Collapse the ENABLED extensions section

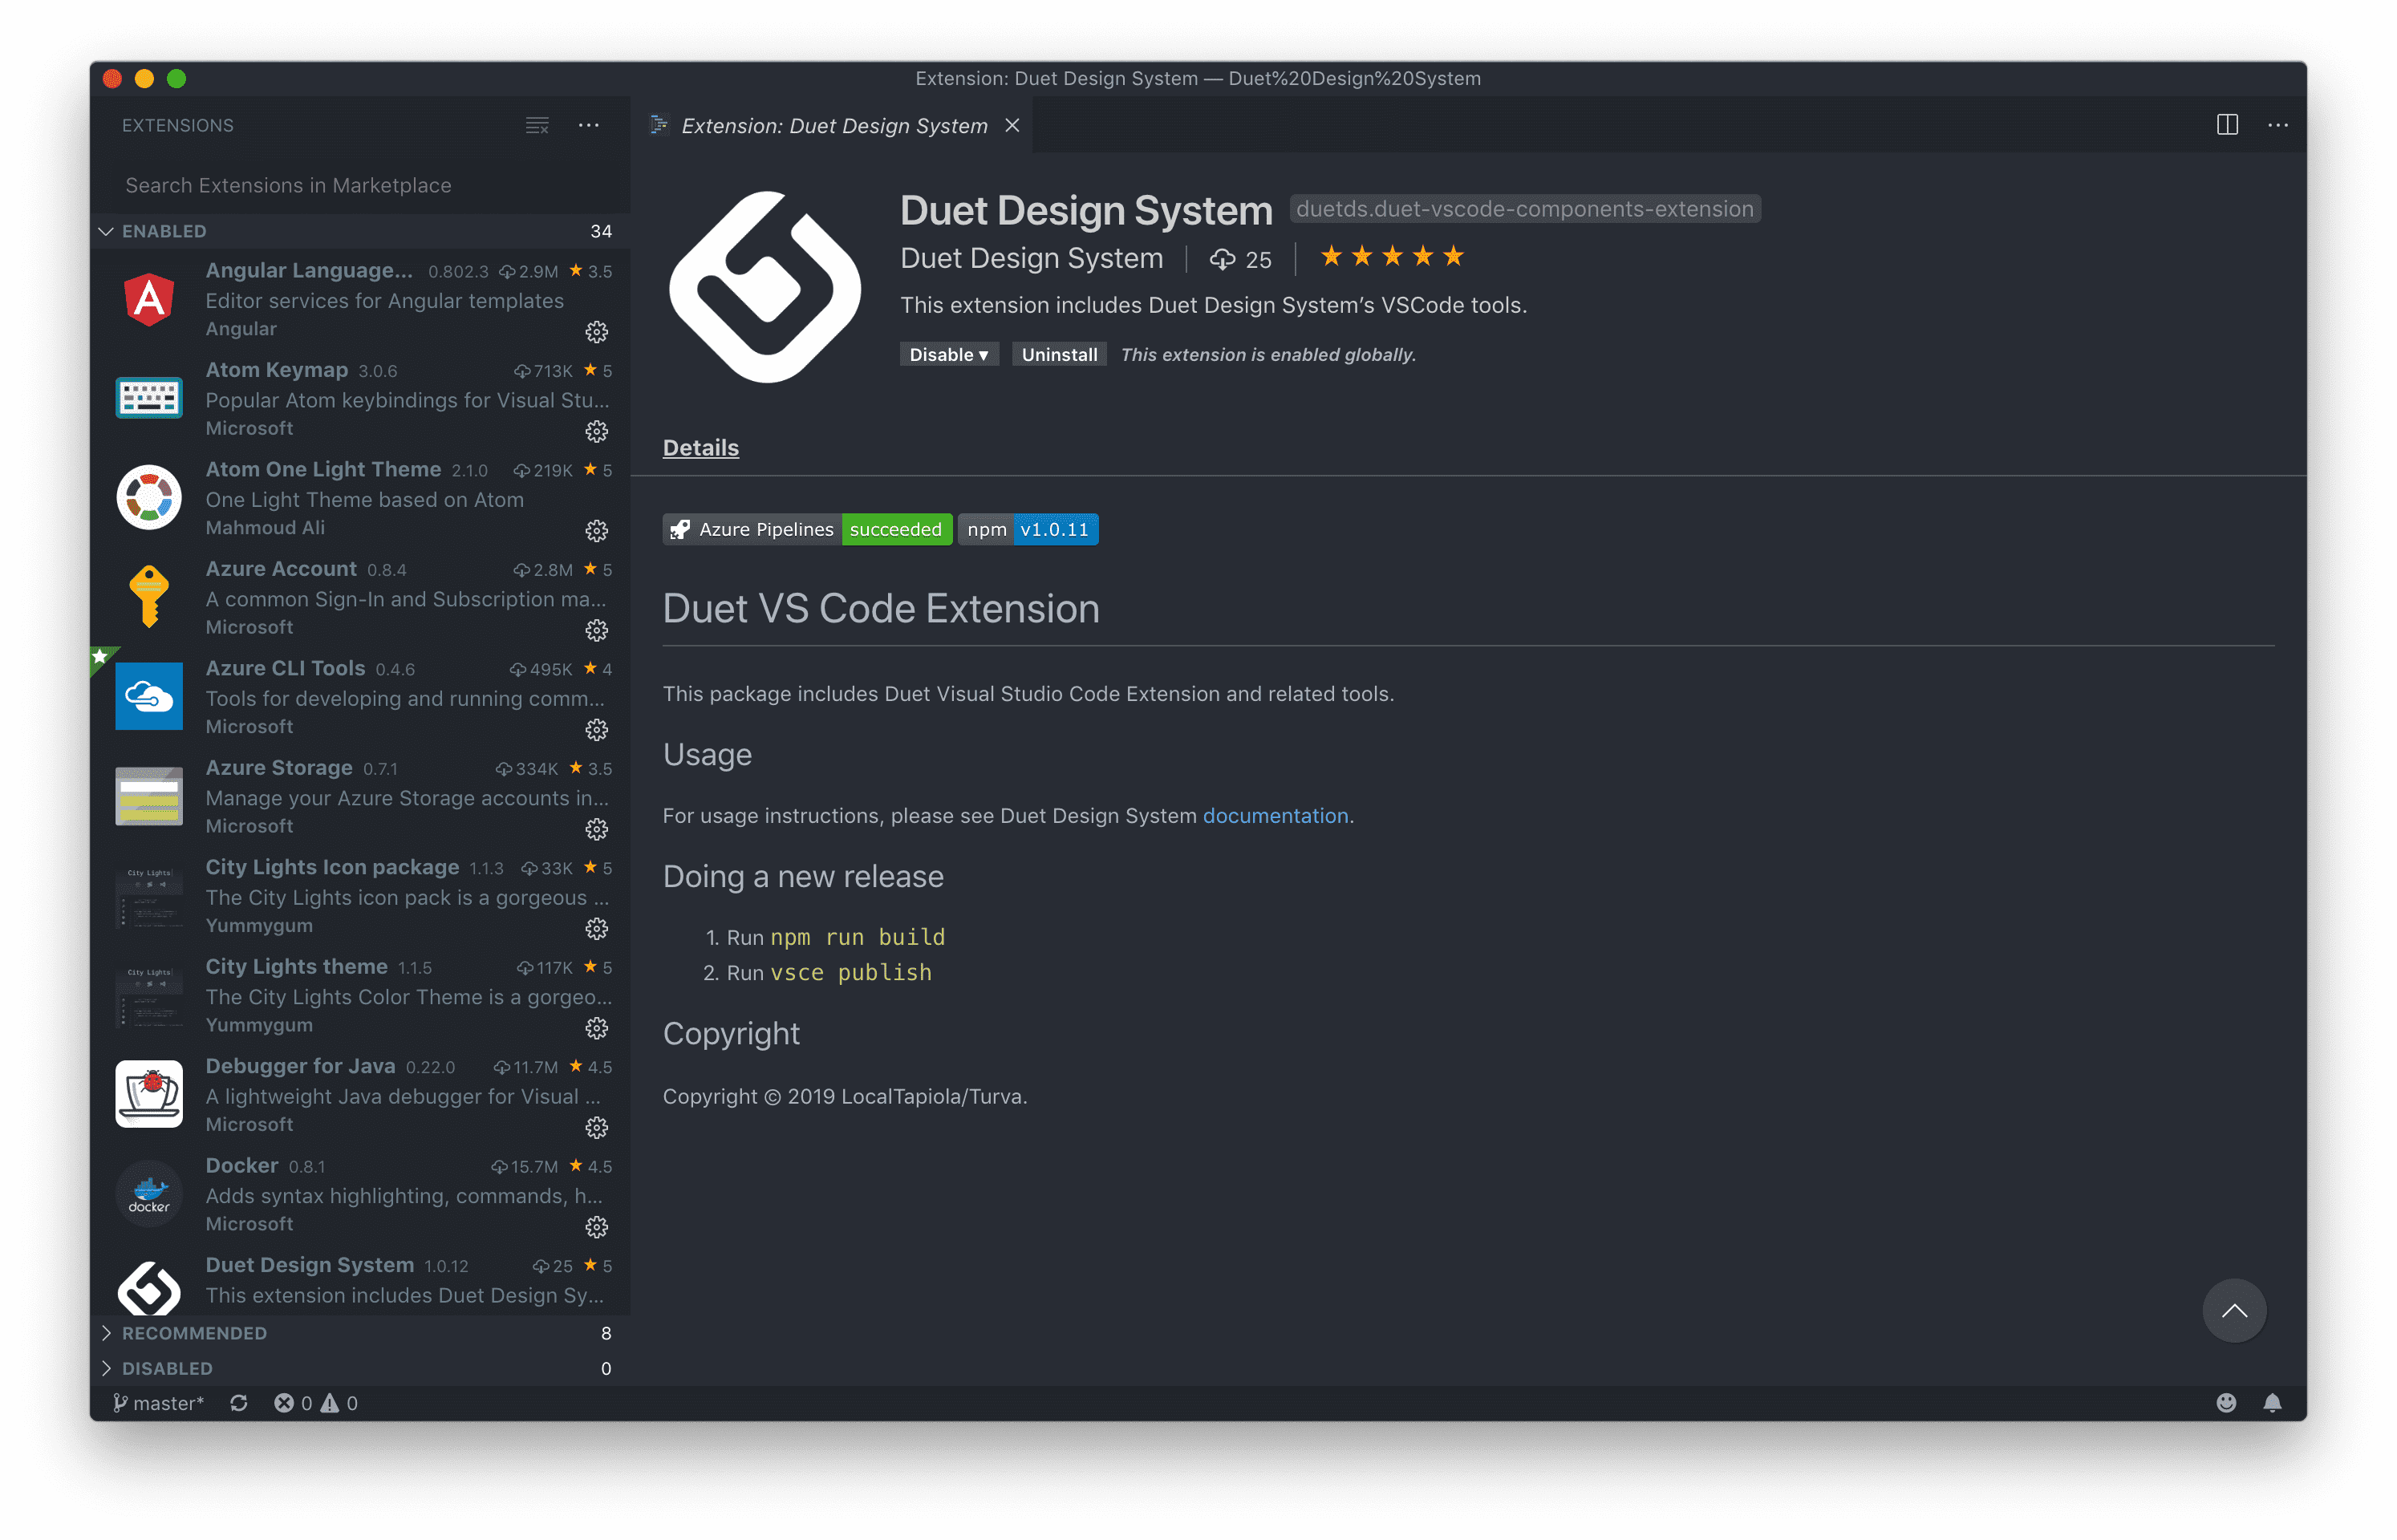(x=360, y=231)
